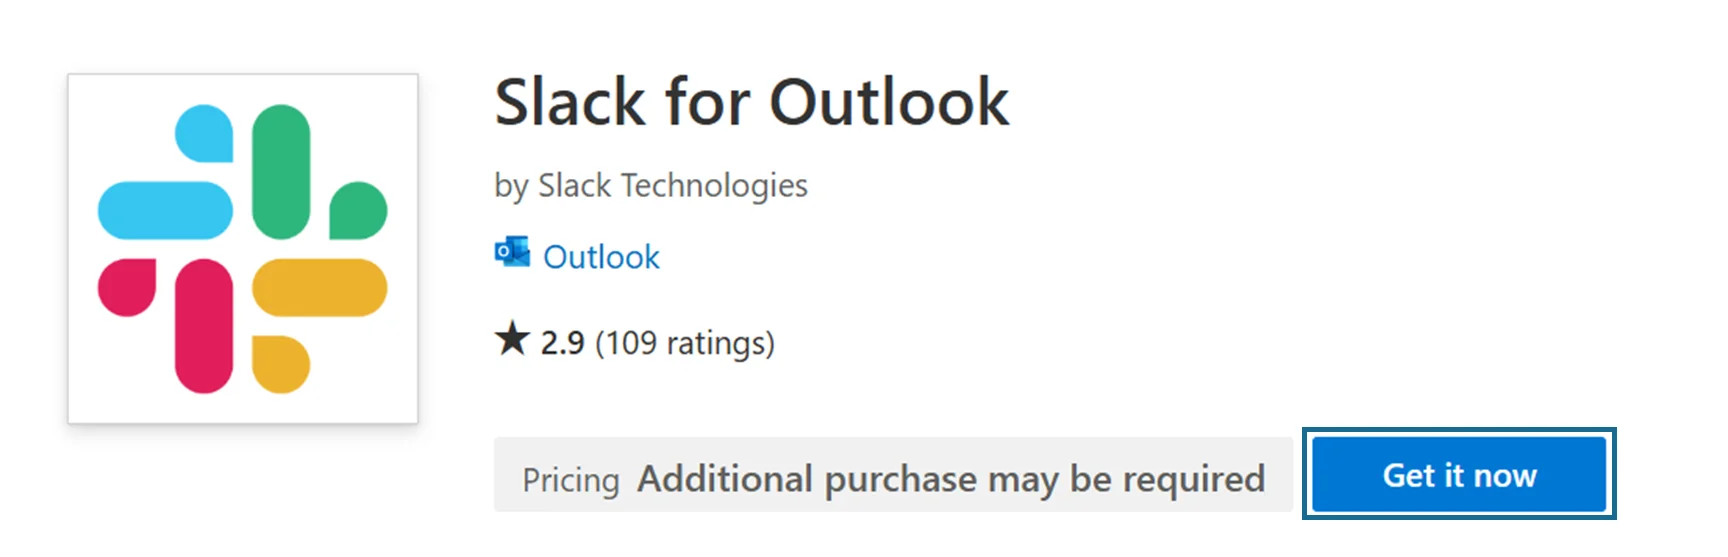Open the Outlook product link
The width and height of the screenshot is (1728, 557).
[601, 257]
